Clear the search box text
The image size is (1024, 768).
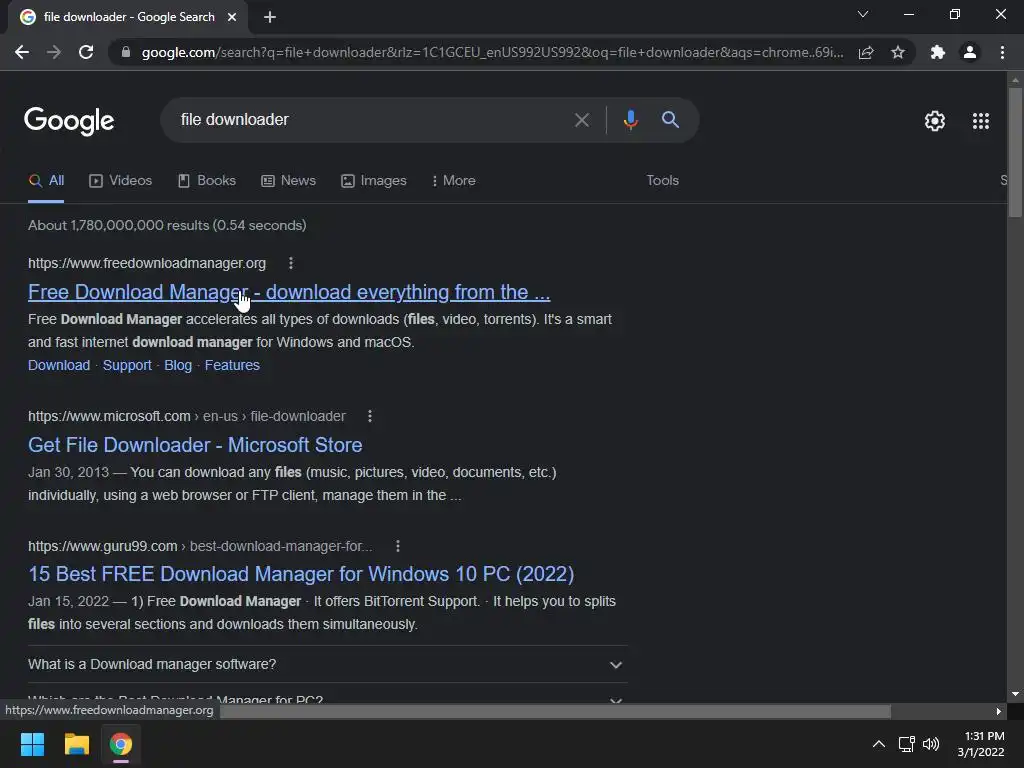tap(581, 120)
